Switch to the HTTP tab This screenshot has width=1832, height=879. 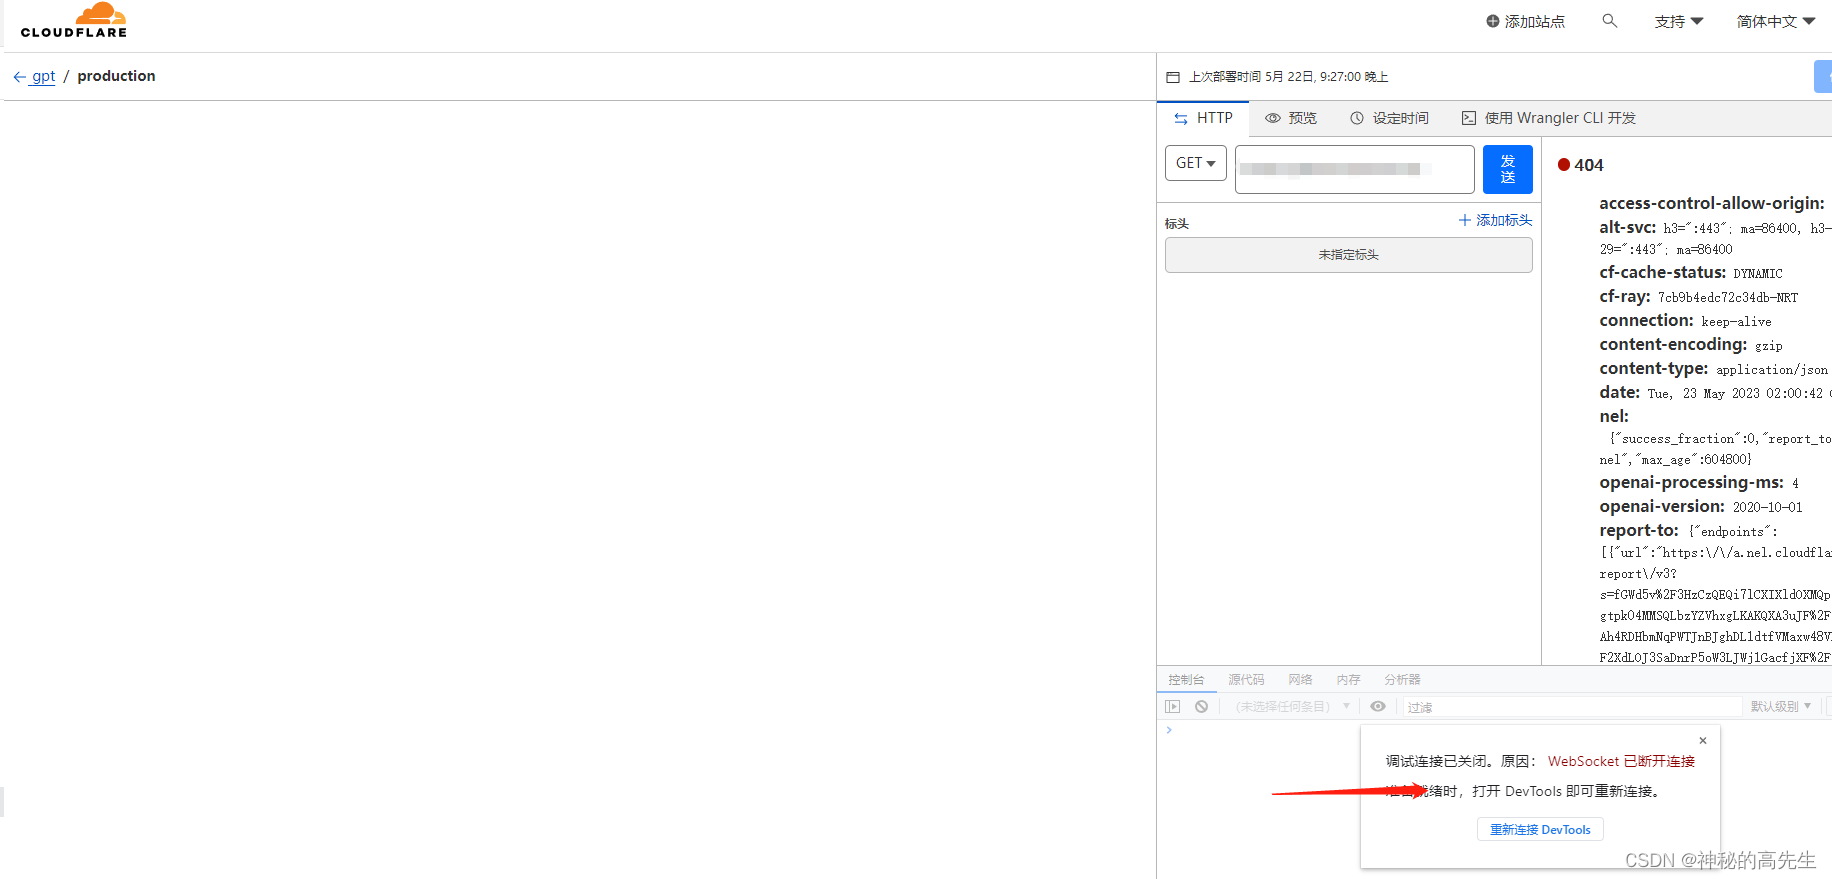point(1203,118)
